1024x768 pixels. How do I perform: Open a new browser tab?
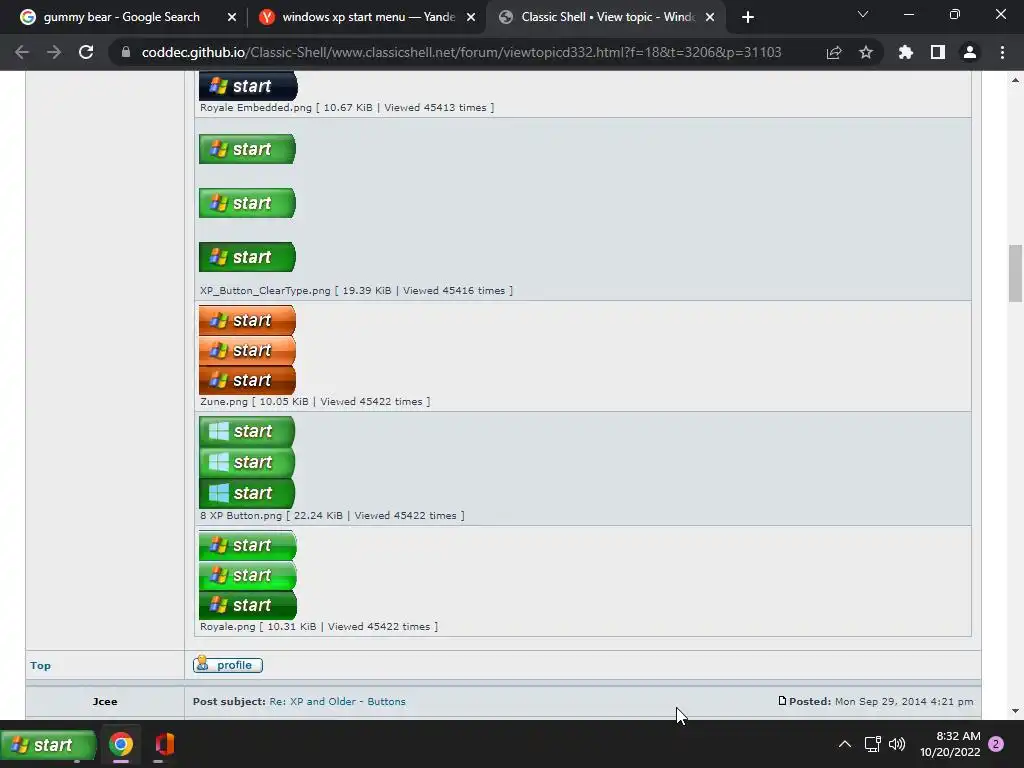748,17
